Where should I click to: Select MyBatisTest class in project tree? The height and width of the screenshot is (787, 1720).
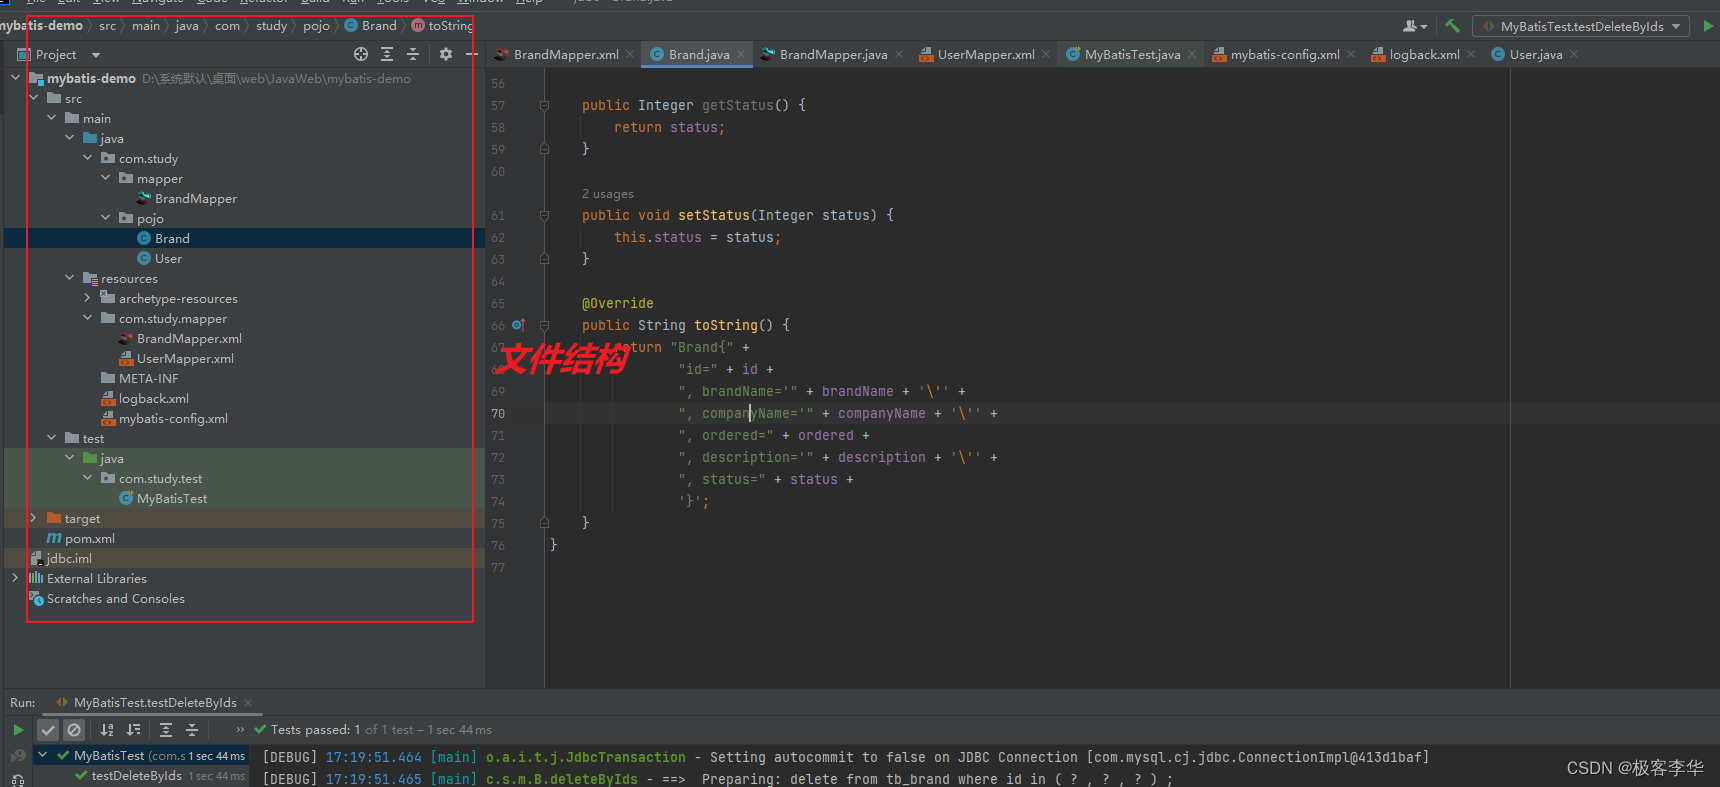tap(172, 498)
